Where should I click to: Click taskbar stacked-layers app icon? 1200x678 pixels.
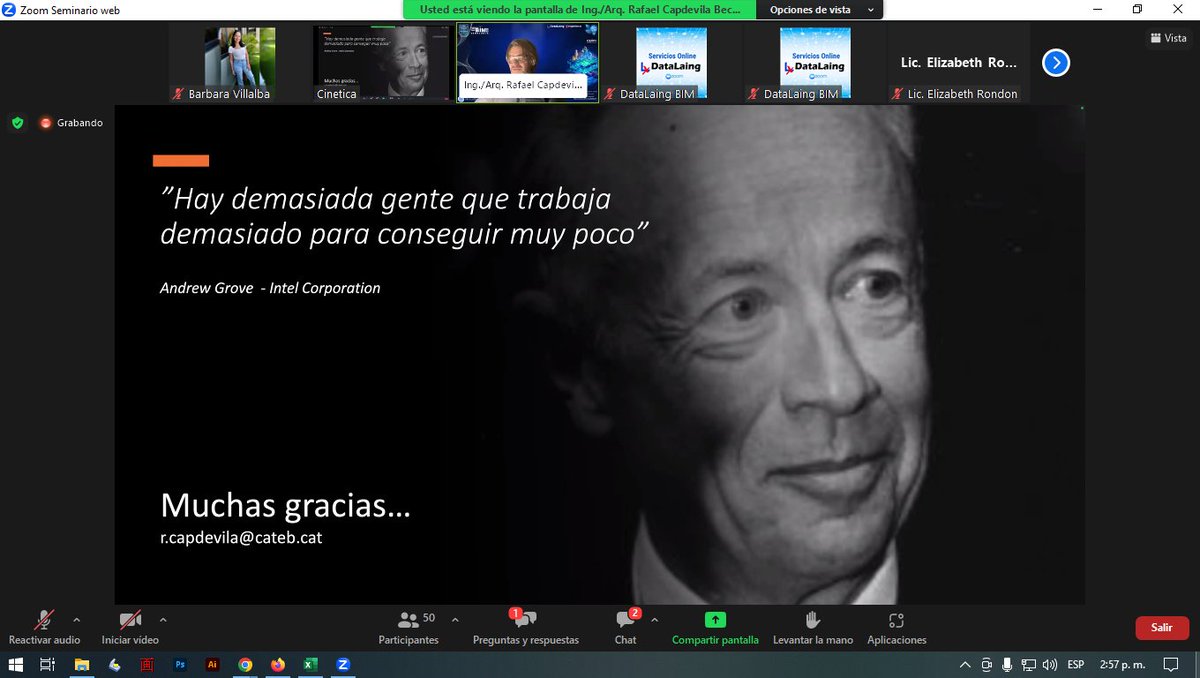tap(114, 664)
